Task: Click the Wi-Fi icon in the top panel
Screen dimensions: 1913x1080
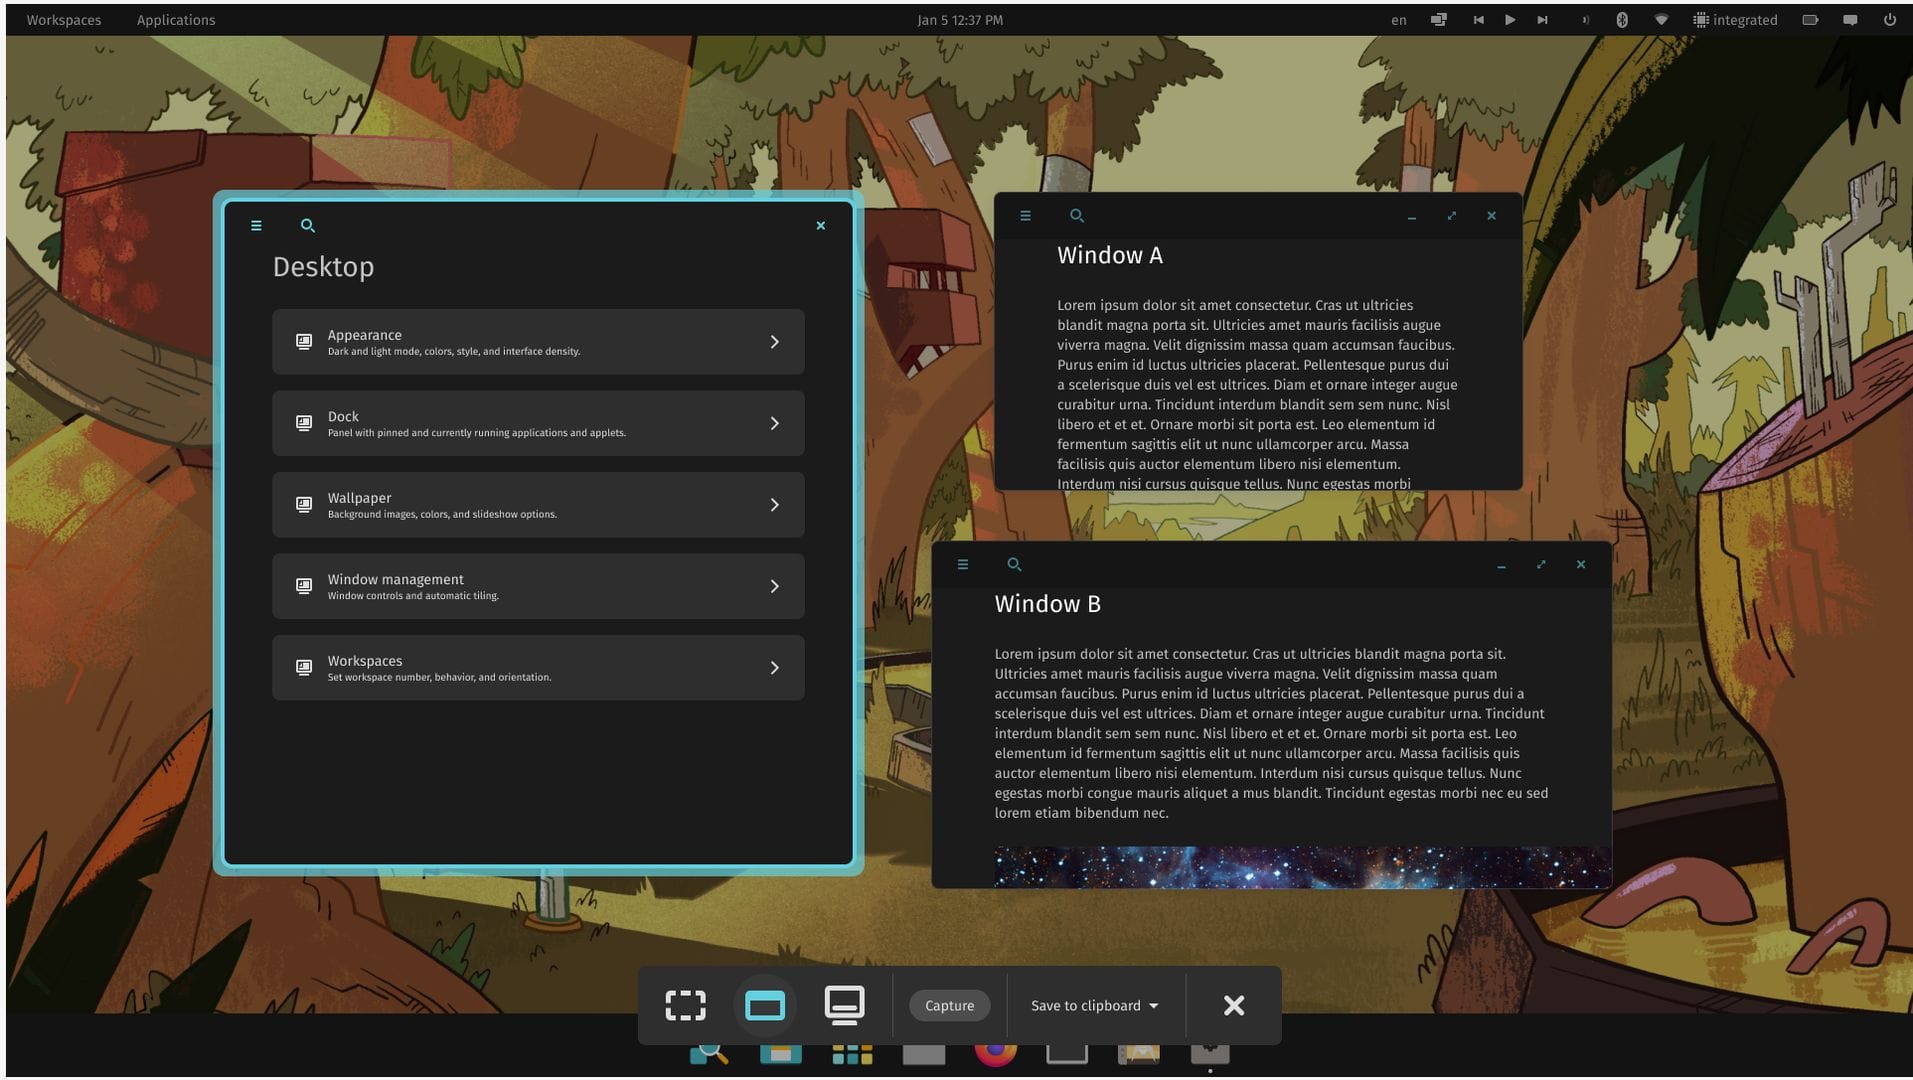Action: (x=1661, y=19)
